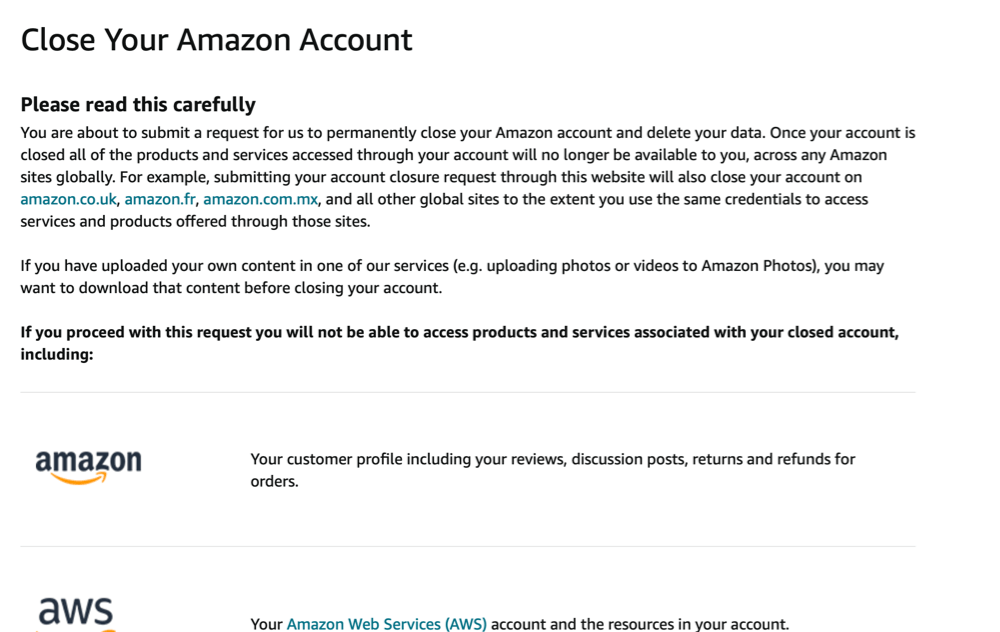This screenshot has height=632, width=1000.
Task: Click the bold 'If you proceed' warning text
Action: (x=459, y=332)
